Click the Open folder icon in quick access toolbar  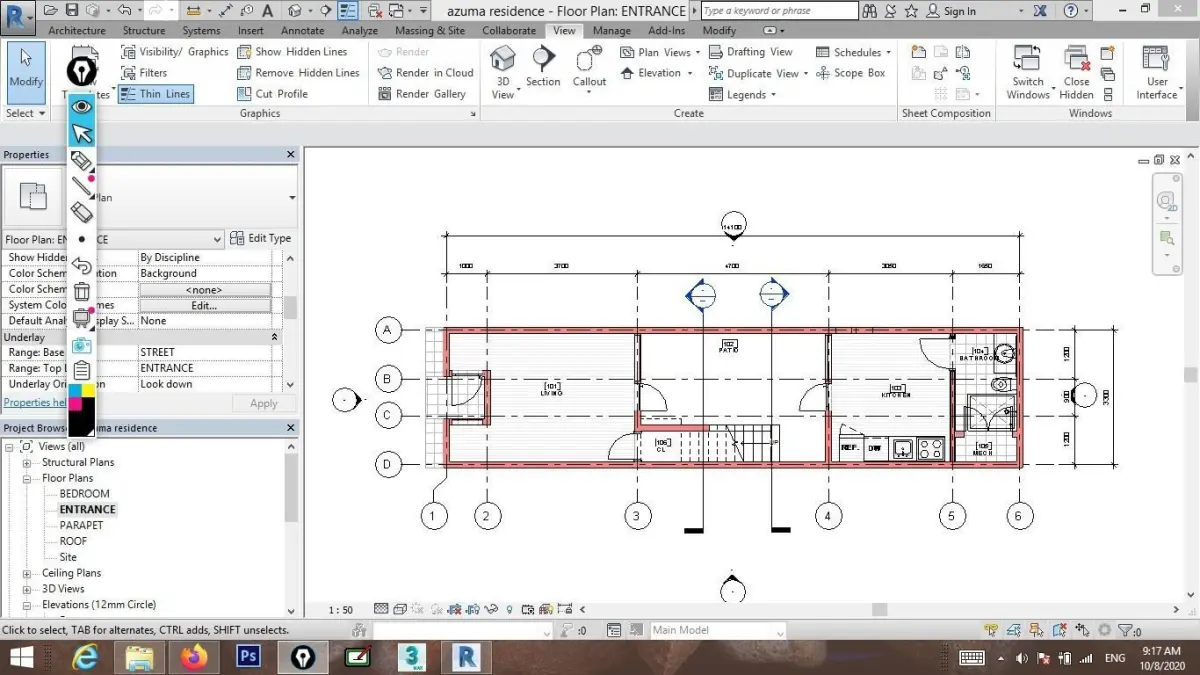coord(49,10)
